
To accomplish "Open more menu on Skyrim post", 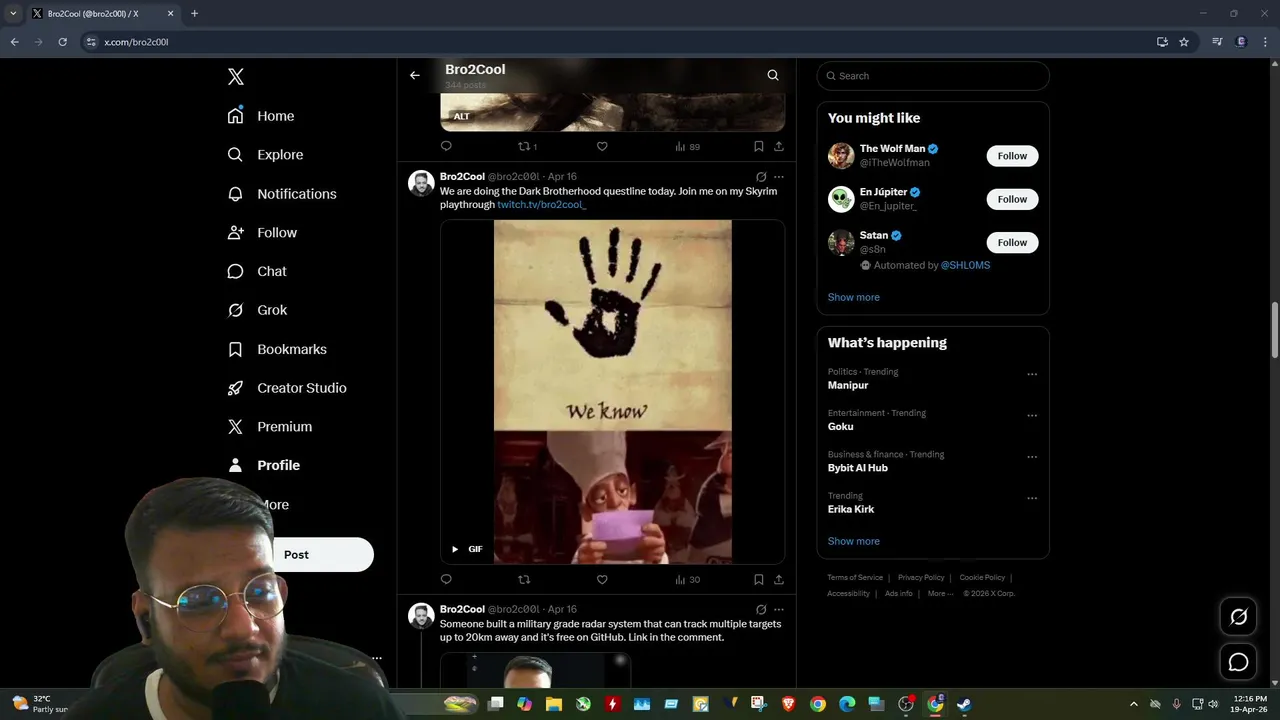I will click(779, 177).
